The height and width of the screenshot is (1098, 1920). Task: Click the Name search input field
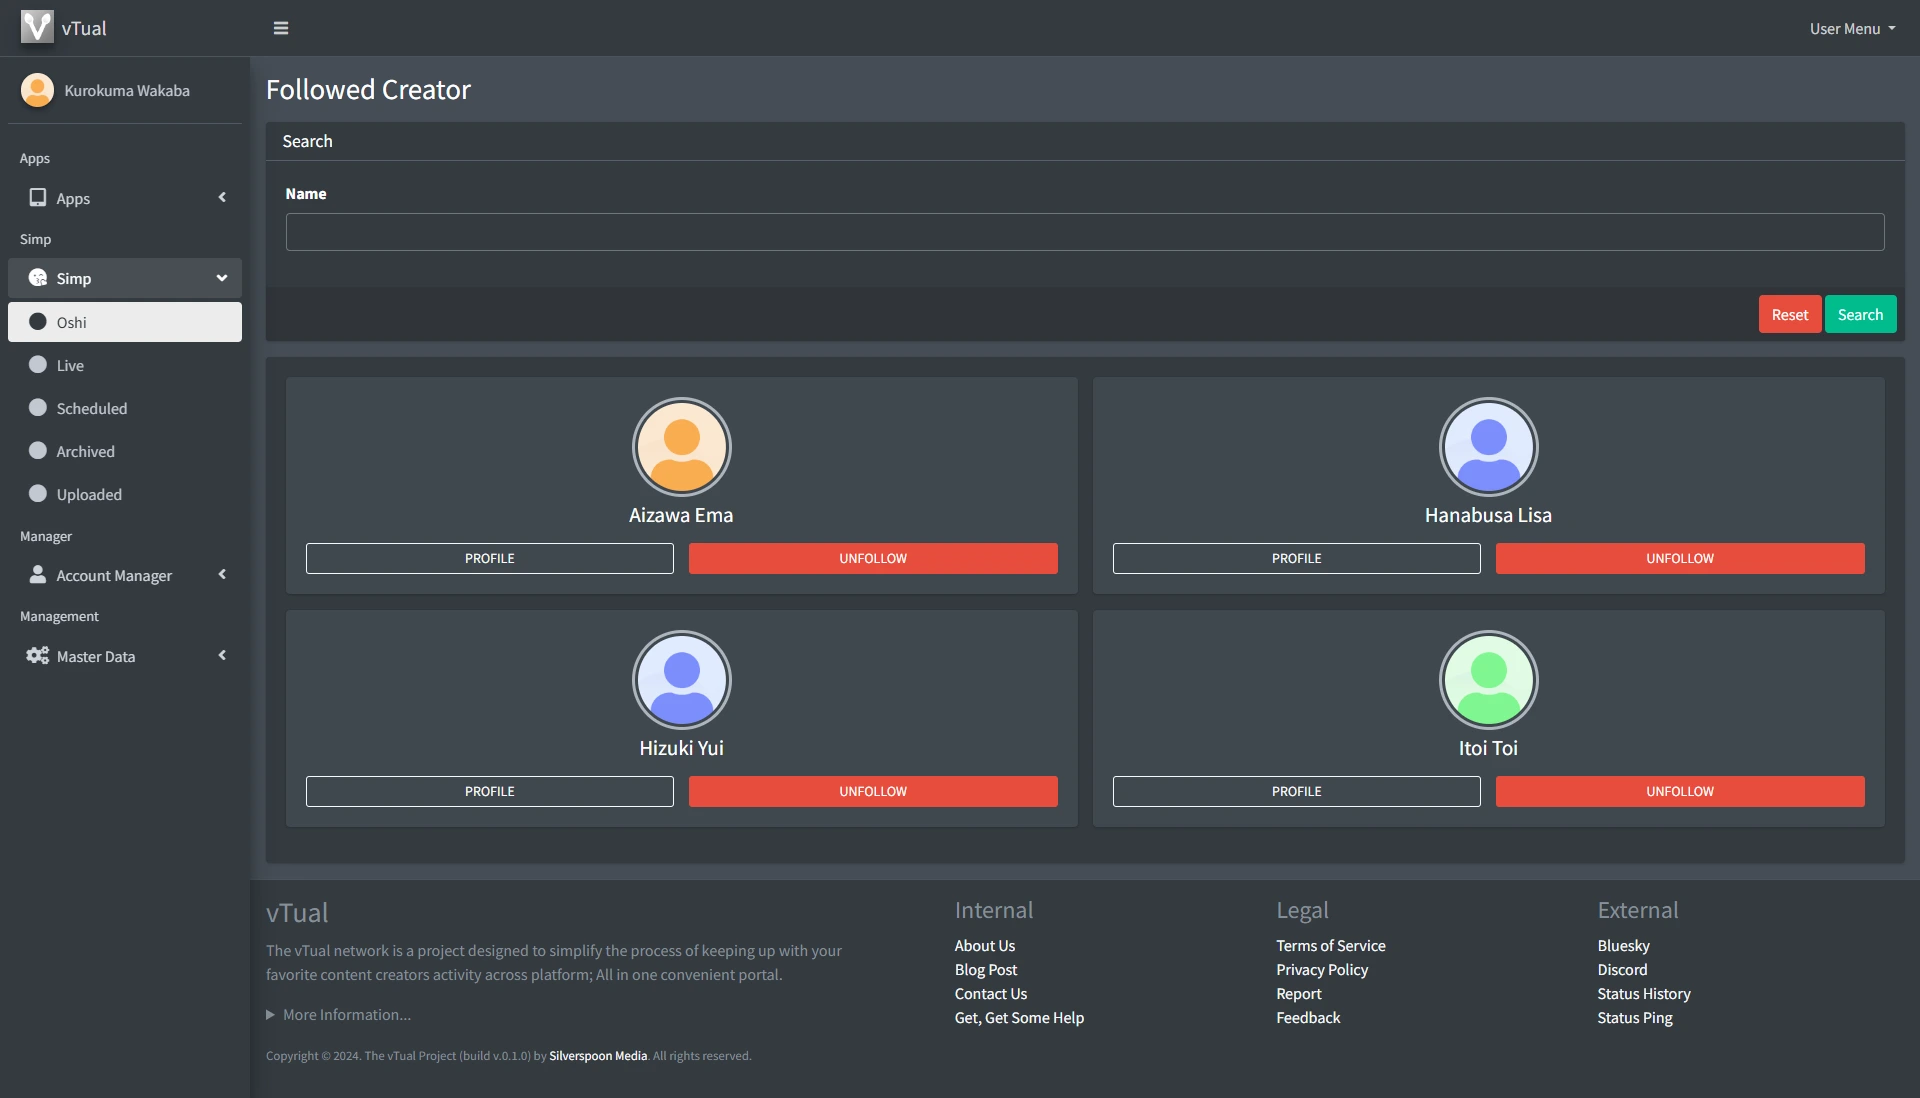(x=1084, y=232)
